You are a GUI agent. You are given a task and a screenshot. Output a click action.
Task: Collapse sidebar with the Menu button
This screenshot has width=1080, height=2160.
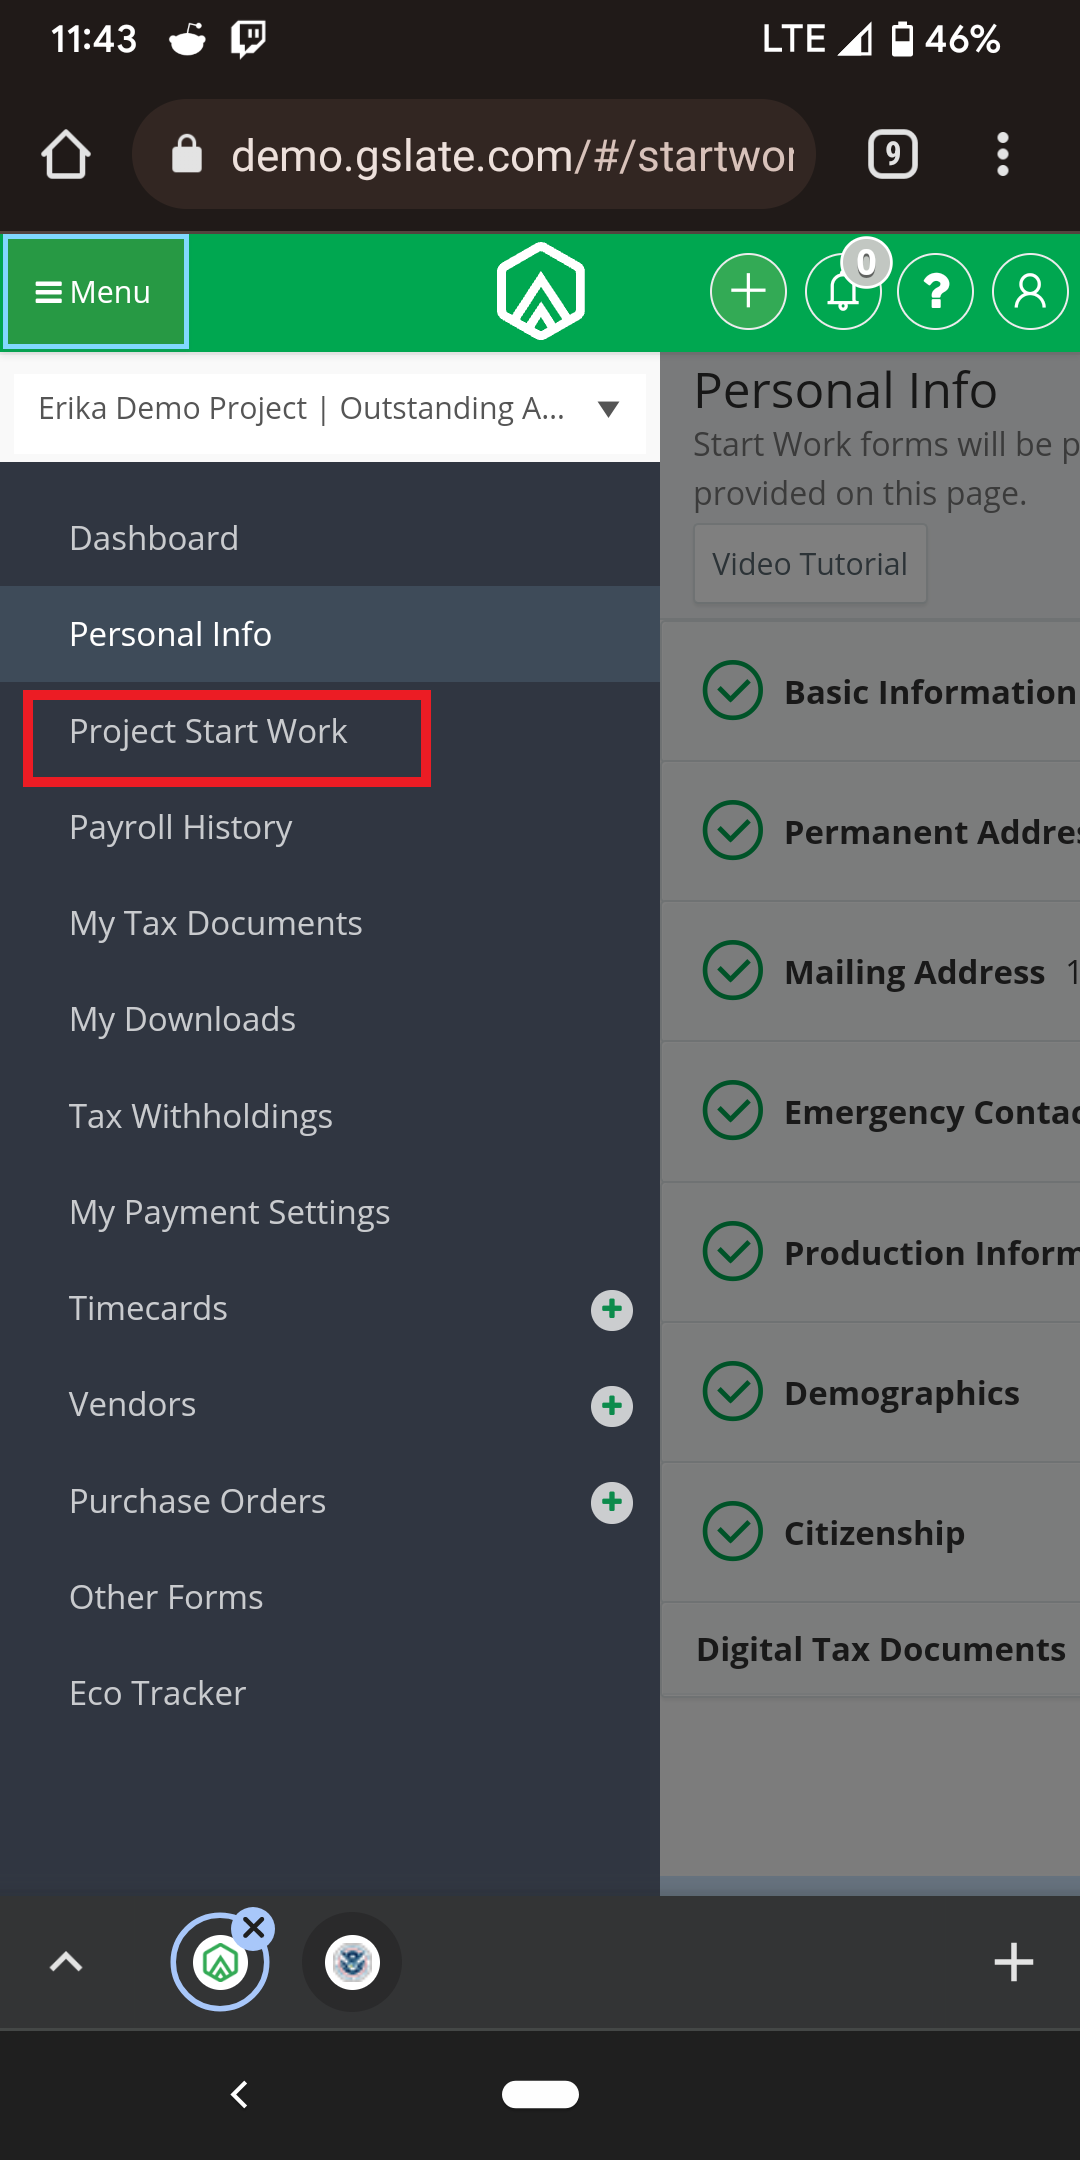95,292
